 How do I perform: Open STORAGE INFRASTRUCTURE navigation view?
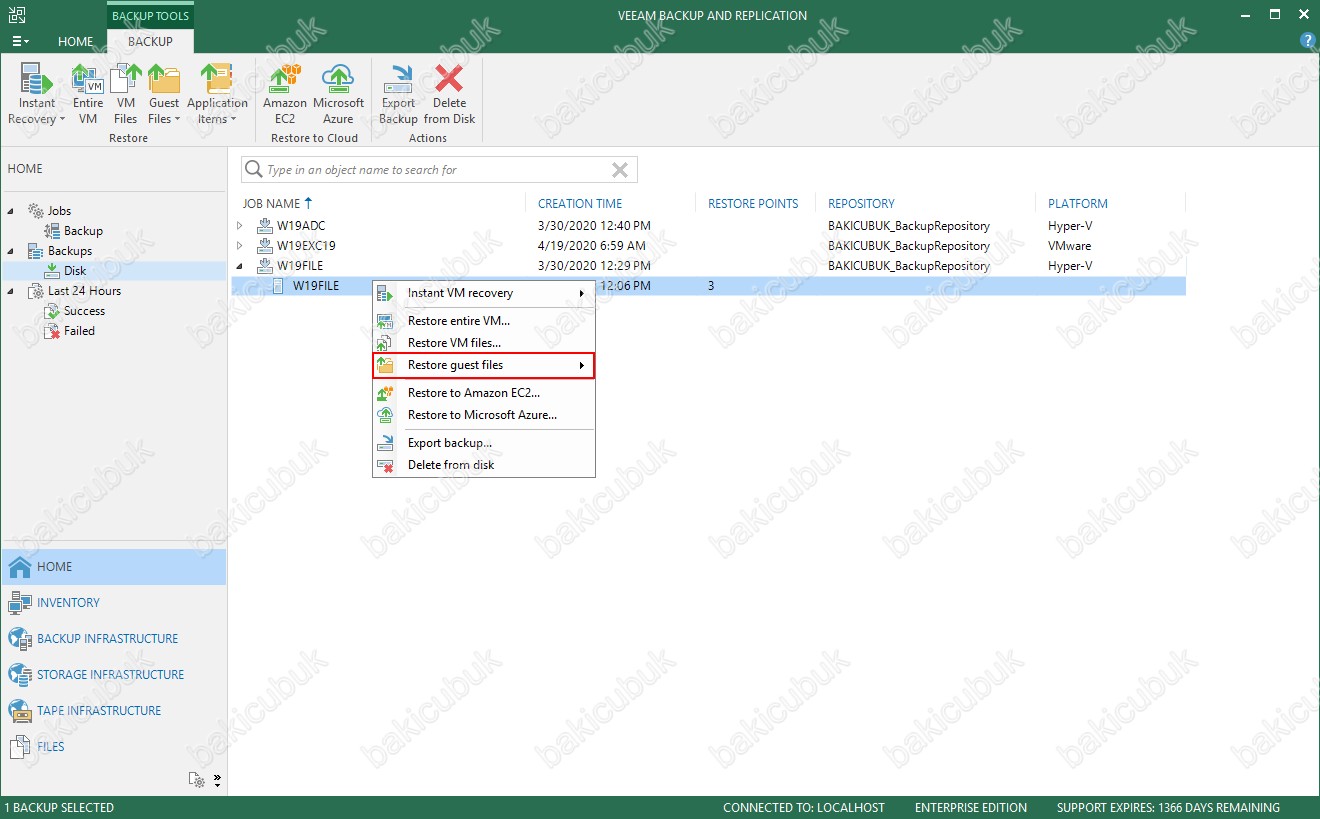click(x=113, y=675)
